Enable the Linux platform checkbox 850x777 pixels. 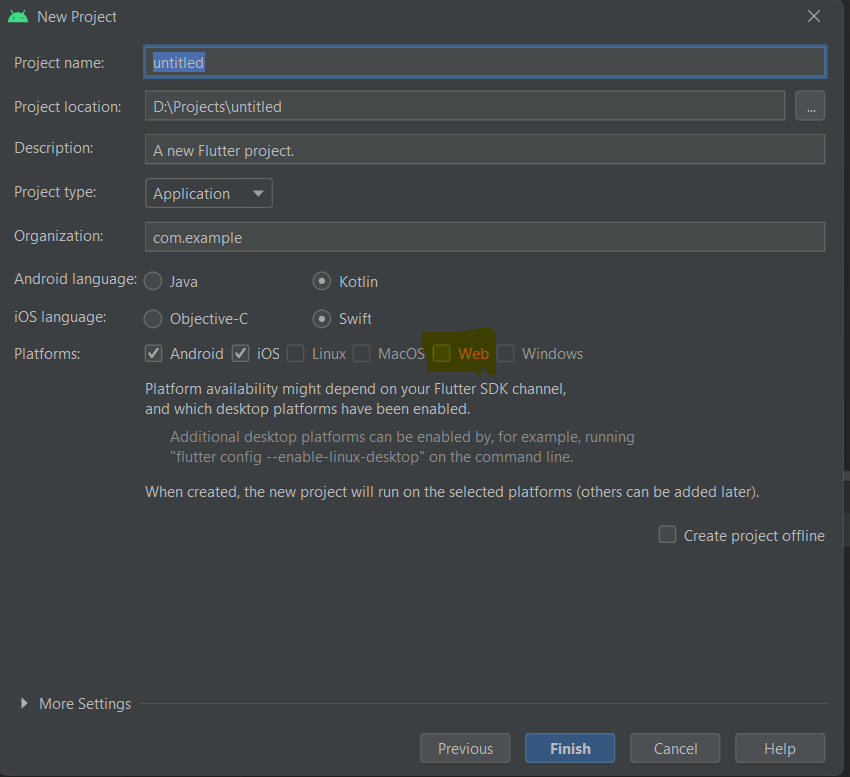click(295, 354)
